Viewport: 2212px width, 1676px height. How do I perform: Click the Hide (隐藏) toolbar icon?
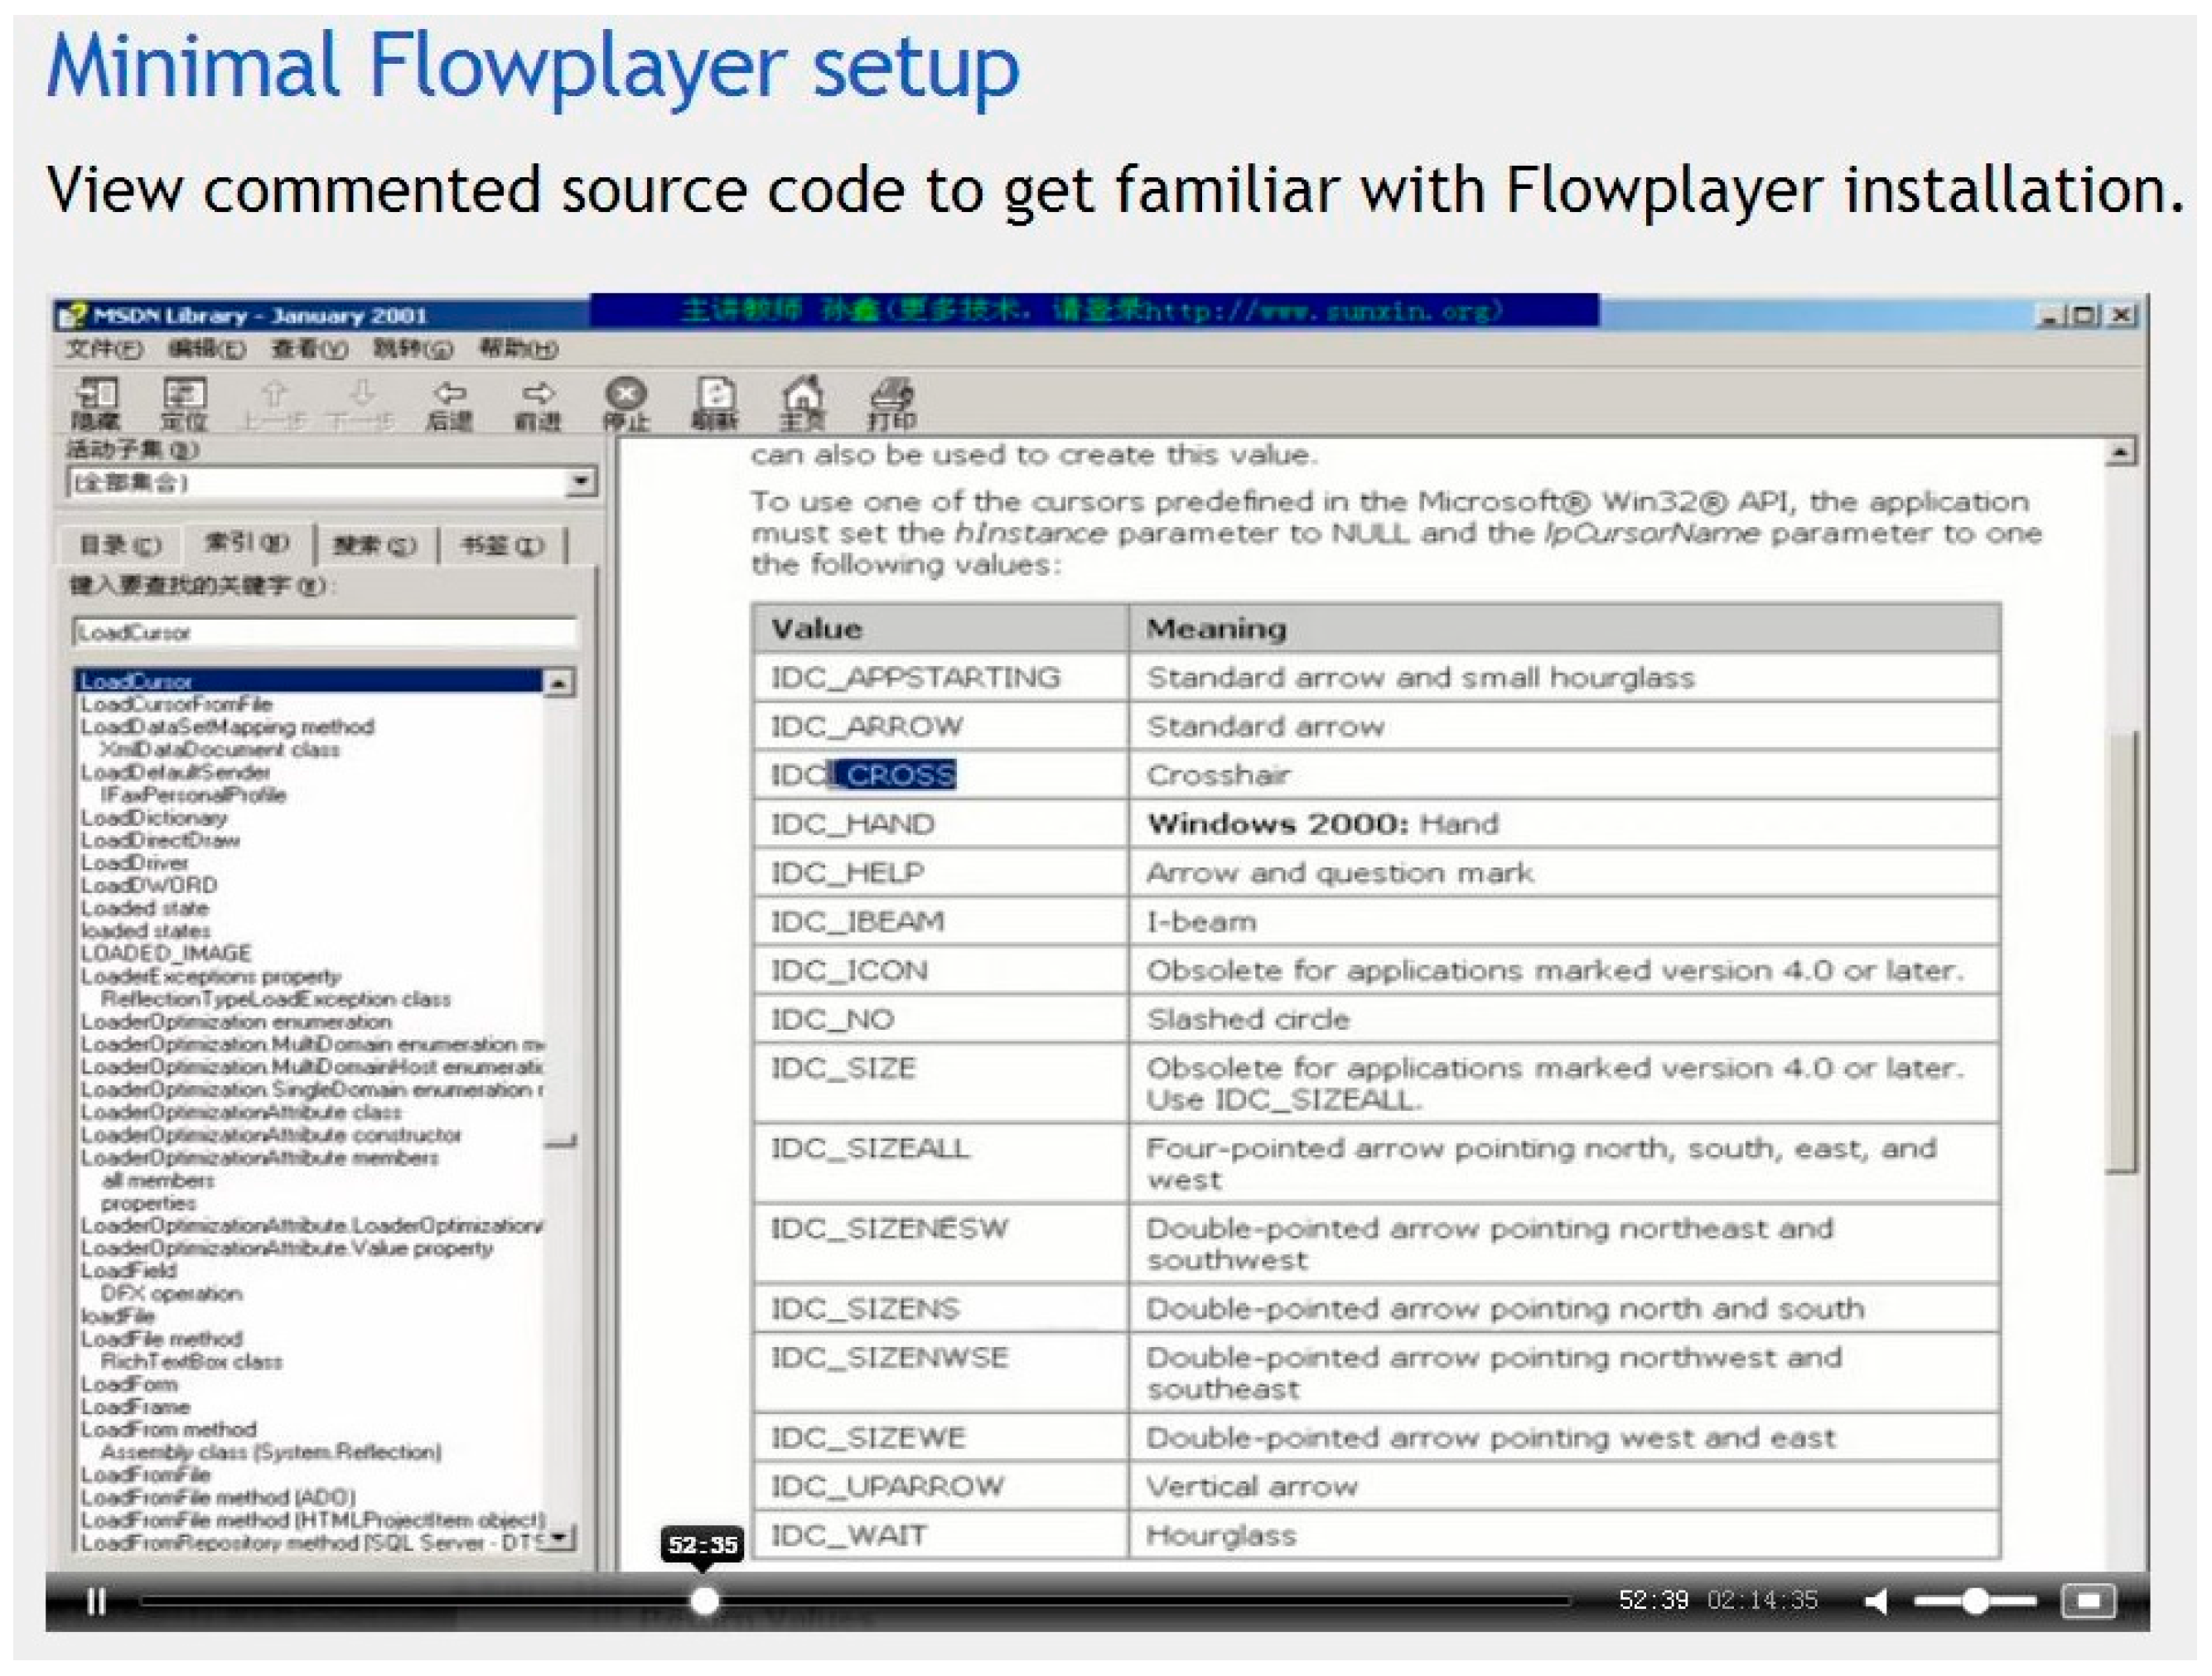click(96, 402)
